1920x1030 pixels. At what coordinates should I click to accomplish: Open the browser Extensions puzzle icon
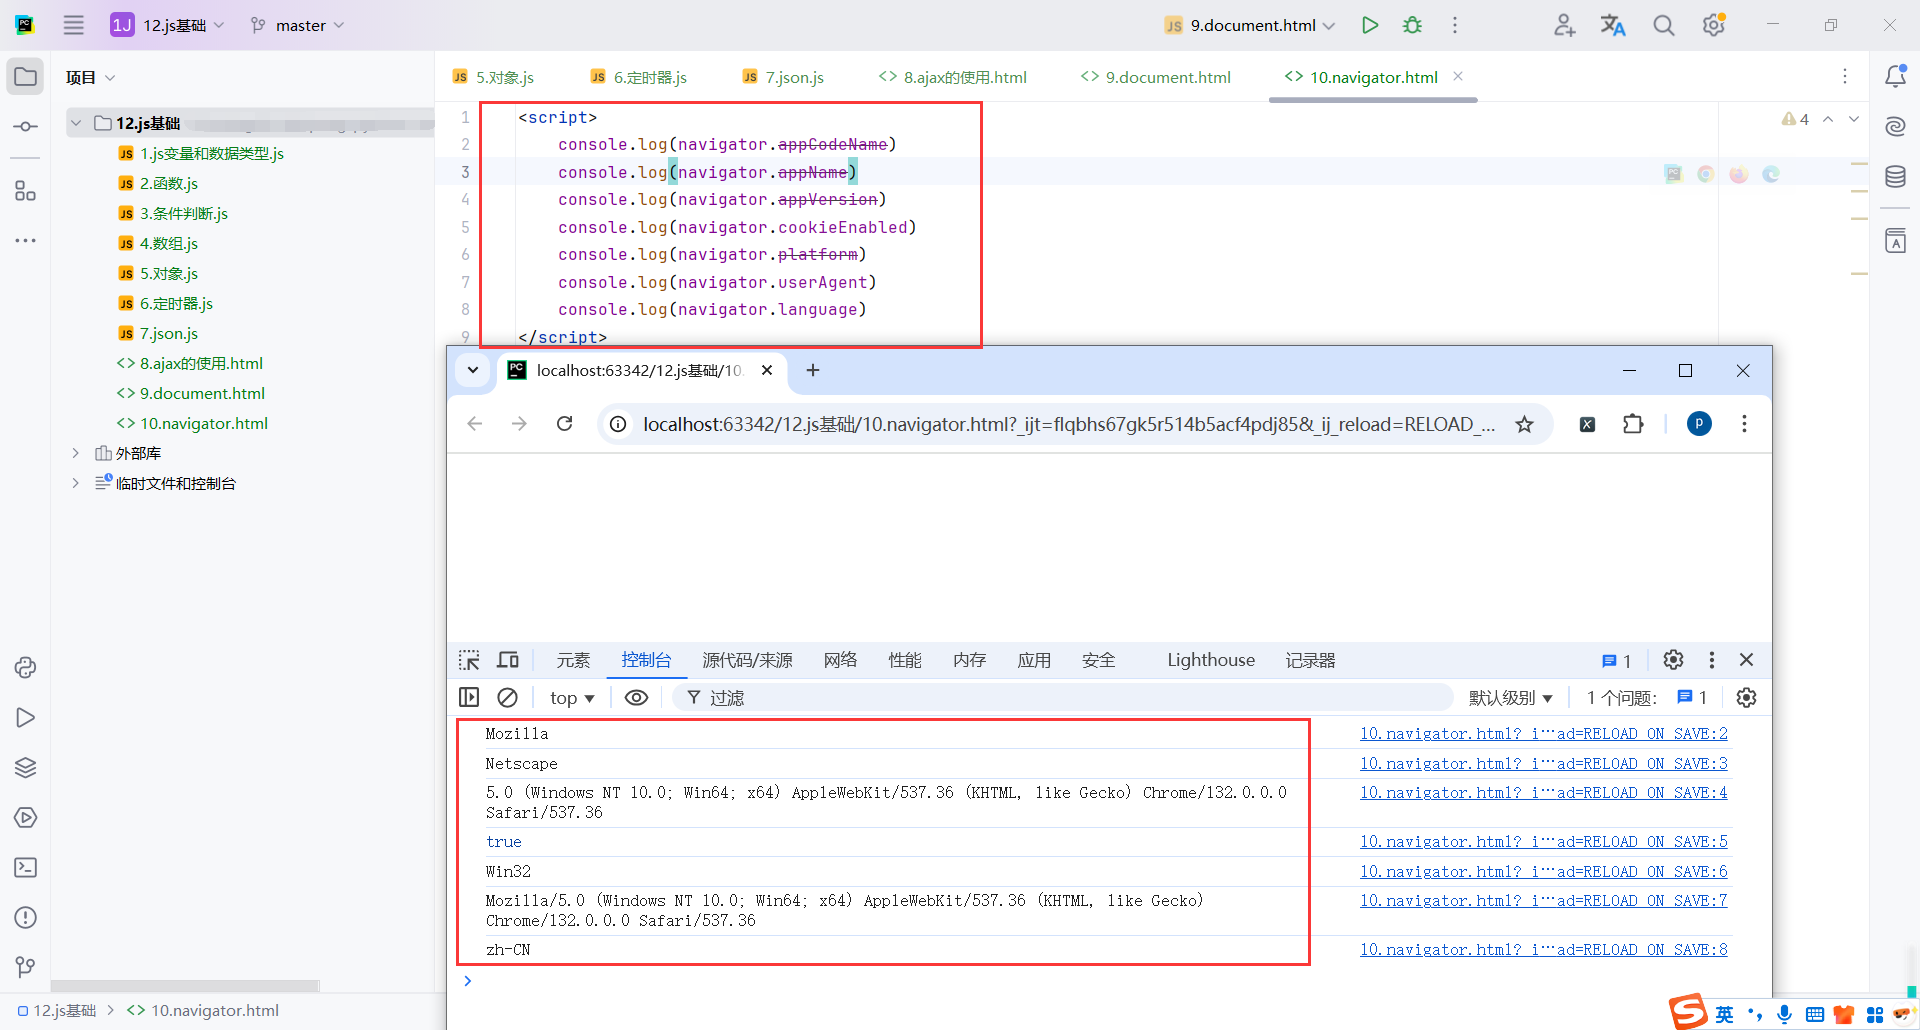pyautogui.click(x=1633, y=424)
